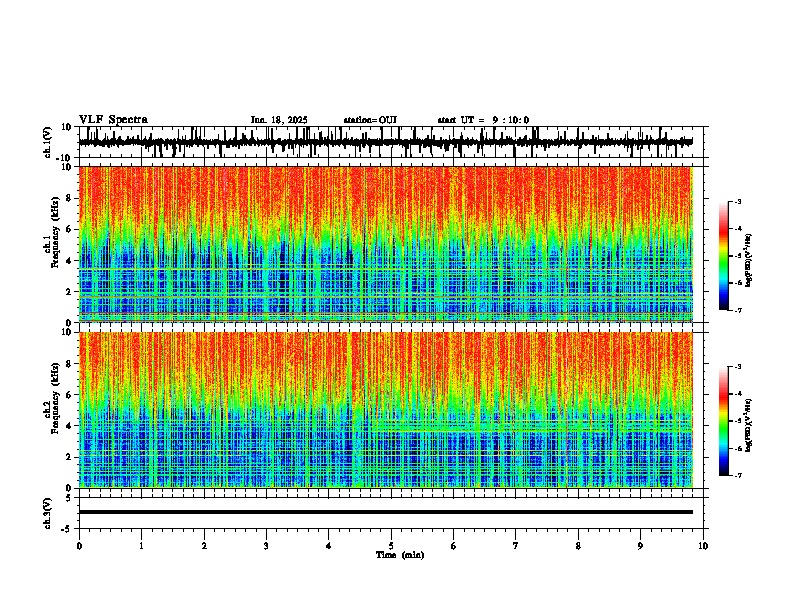Click the "Time (min)" axis label
Viewport: 792px width, 612px height.
400,555
